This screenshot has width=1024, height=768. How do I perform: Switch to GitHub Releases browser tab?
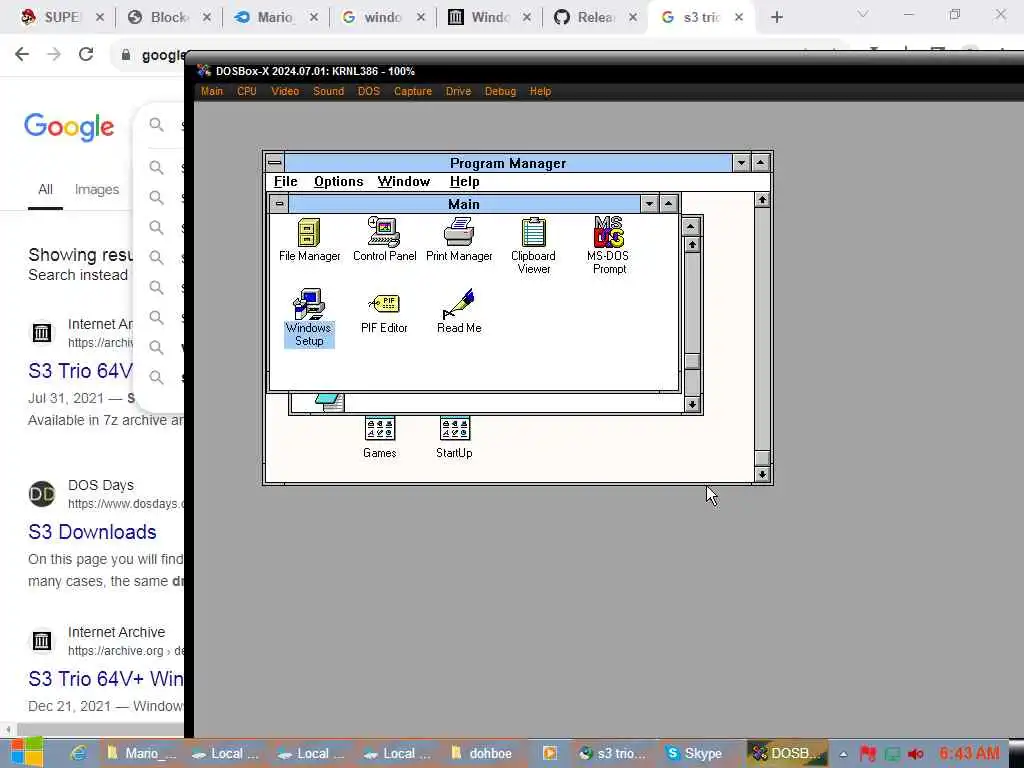coord(596,17)
